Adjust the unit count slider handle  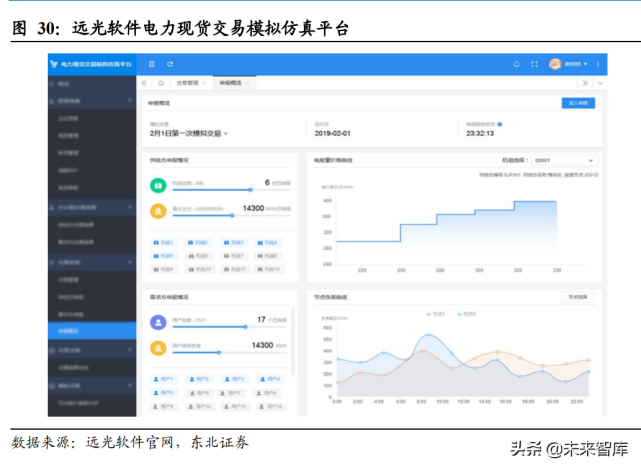tap(250, 190)
